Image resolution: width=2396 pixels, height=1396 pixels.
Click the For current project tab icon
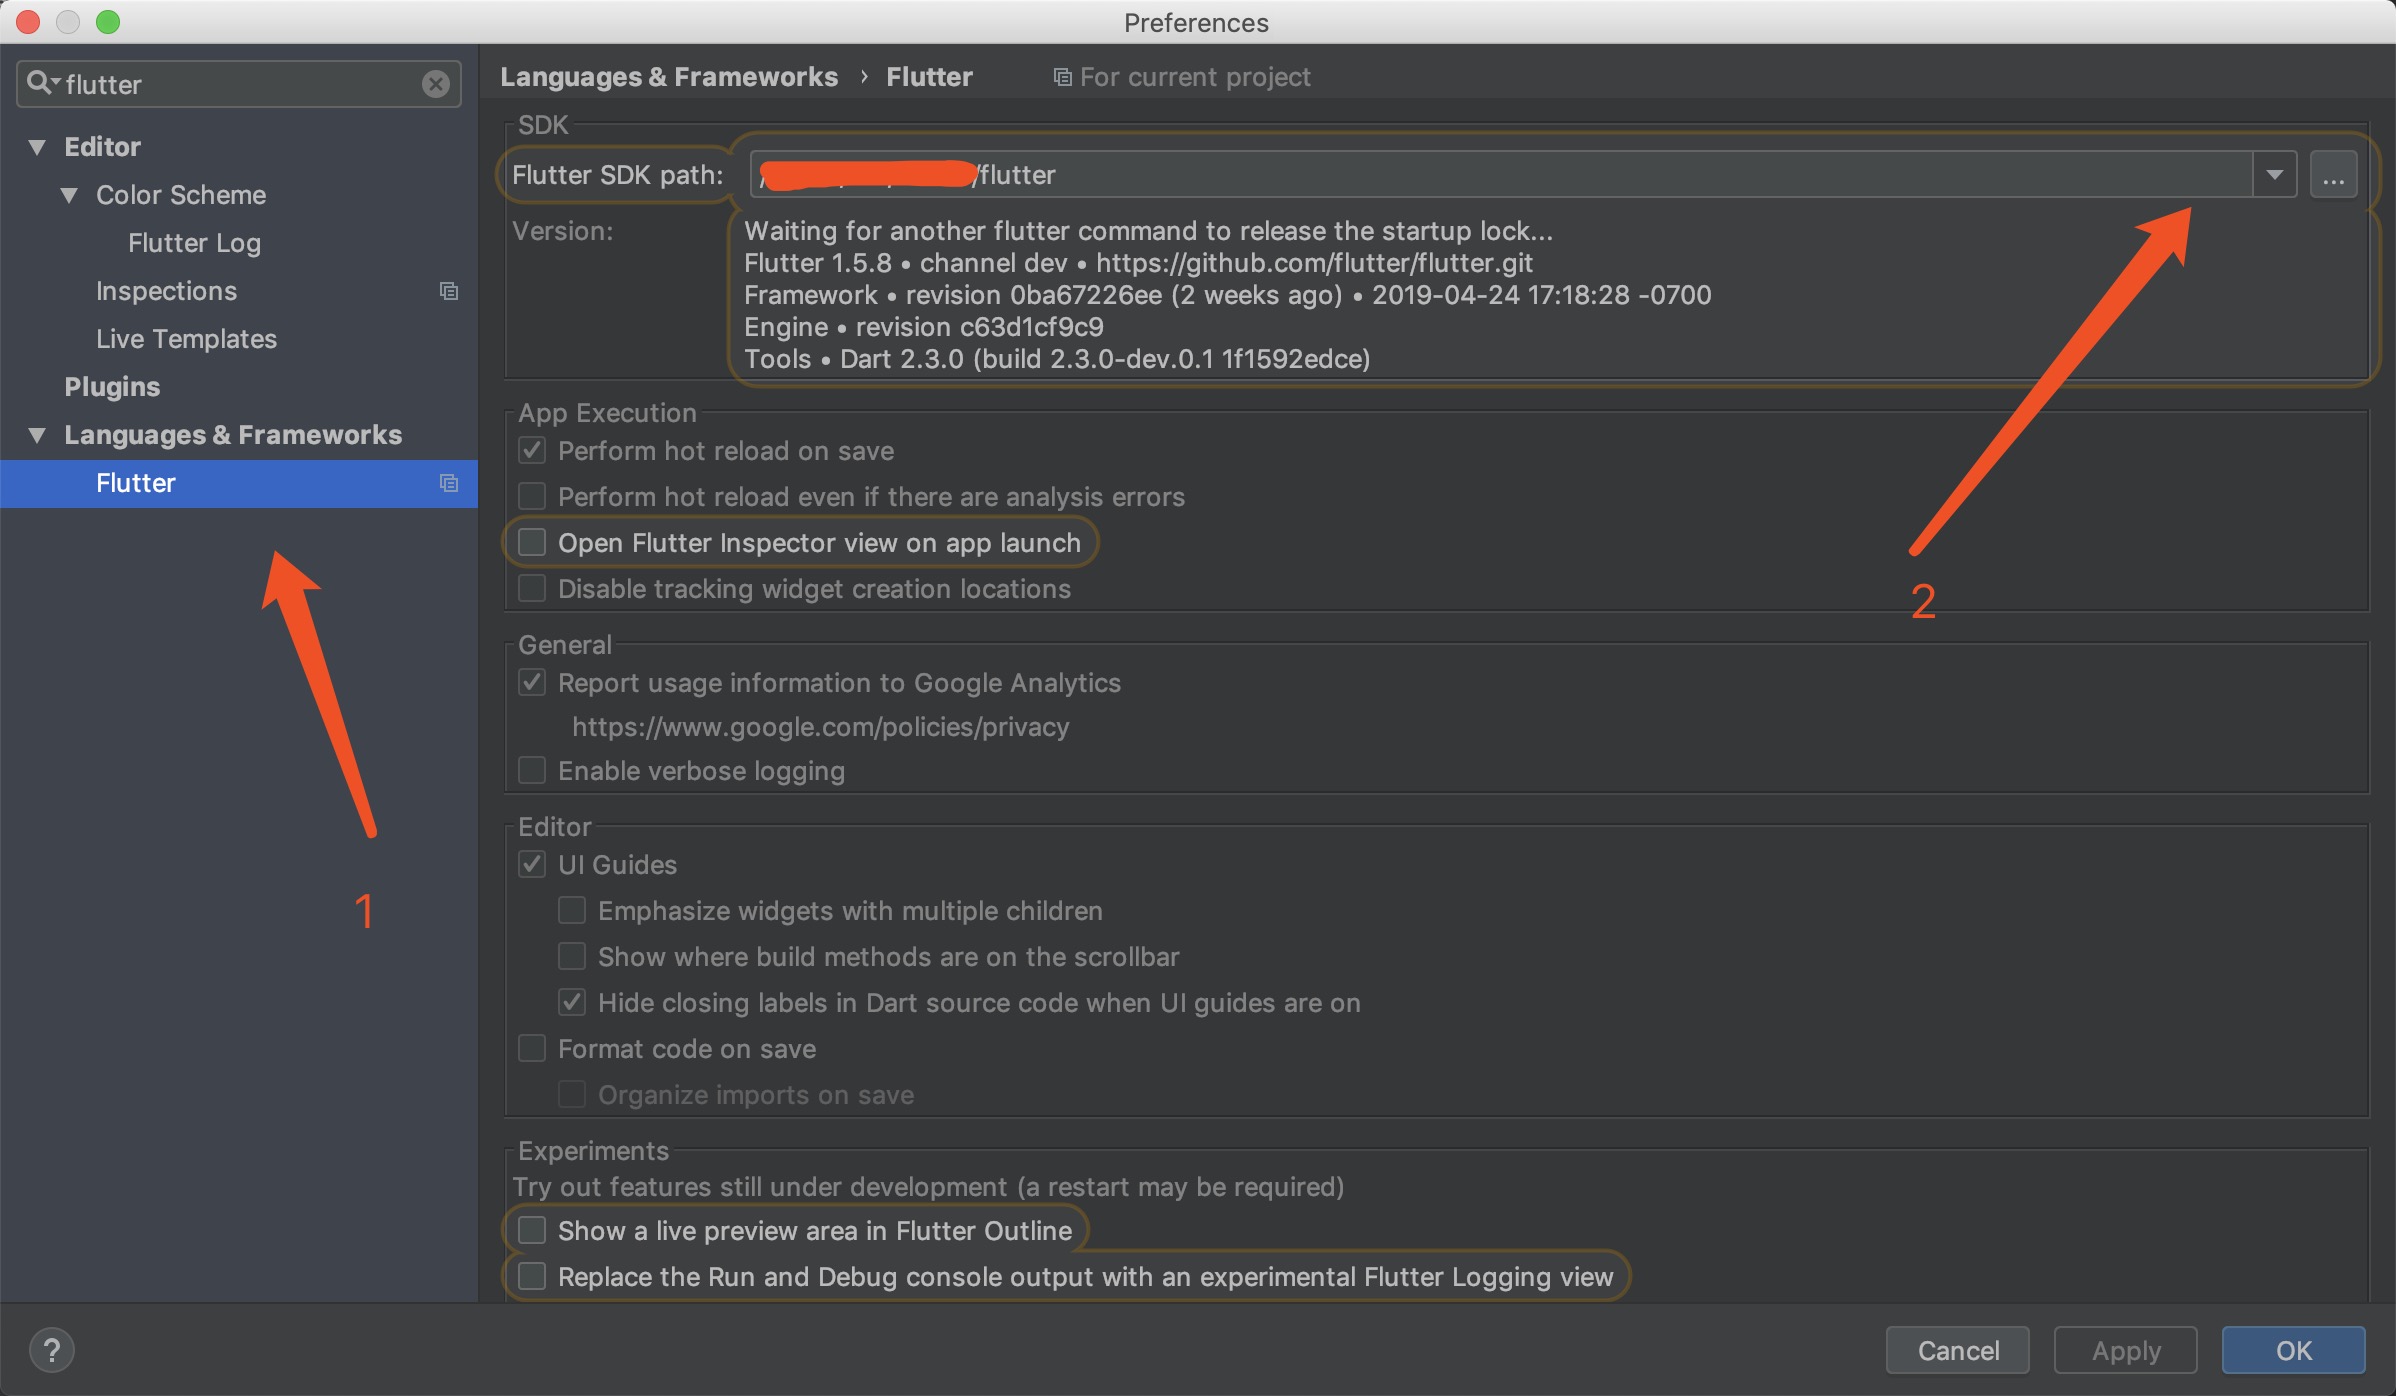pyautogui.click(x=1060, y=76)
